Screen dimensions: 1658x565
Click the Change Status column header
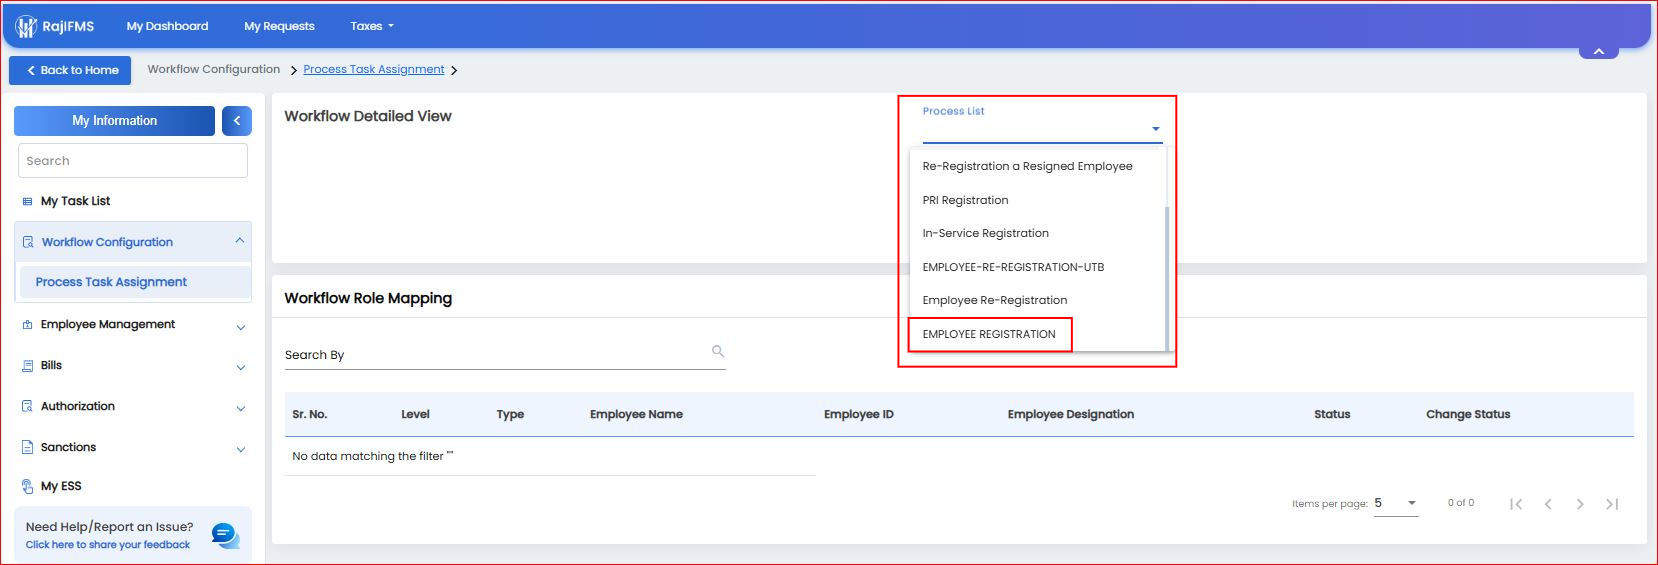1468,414
